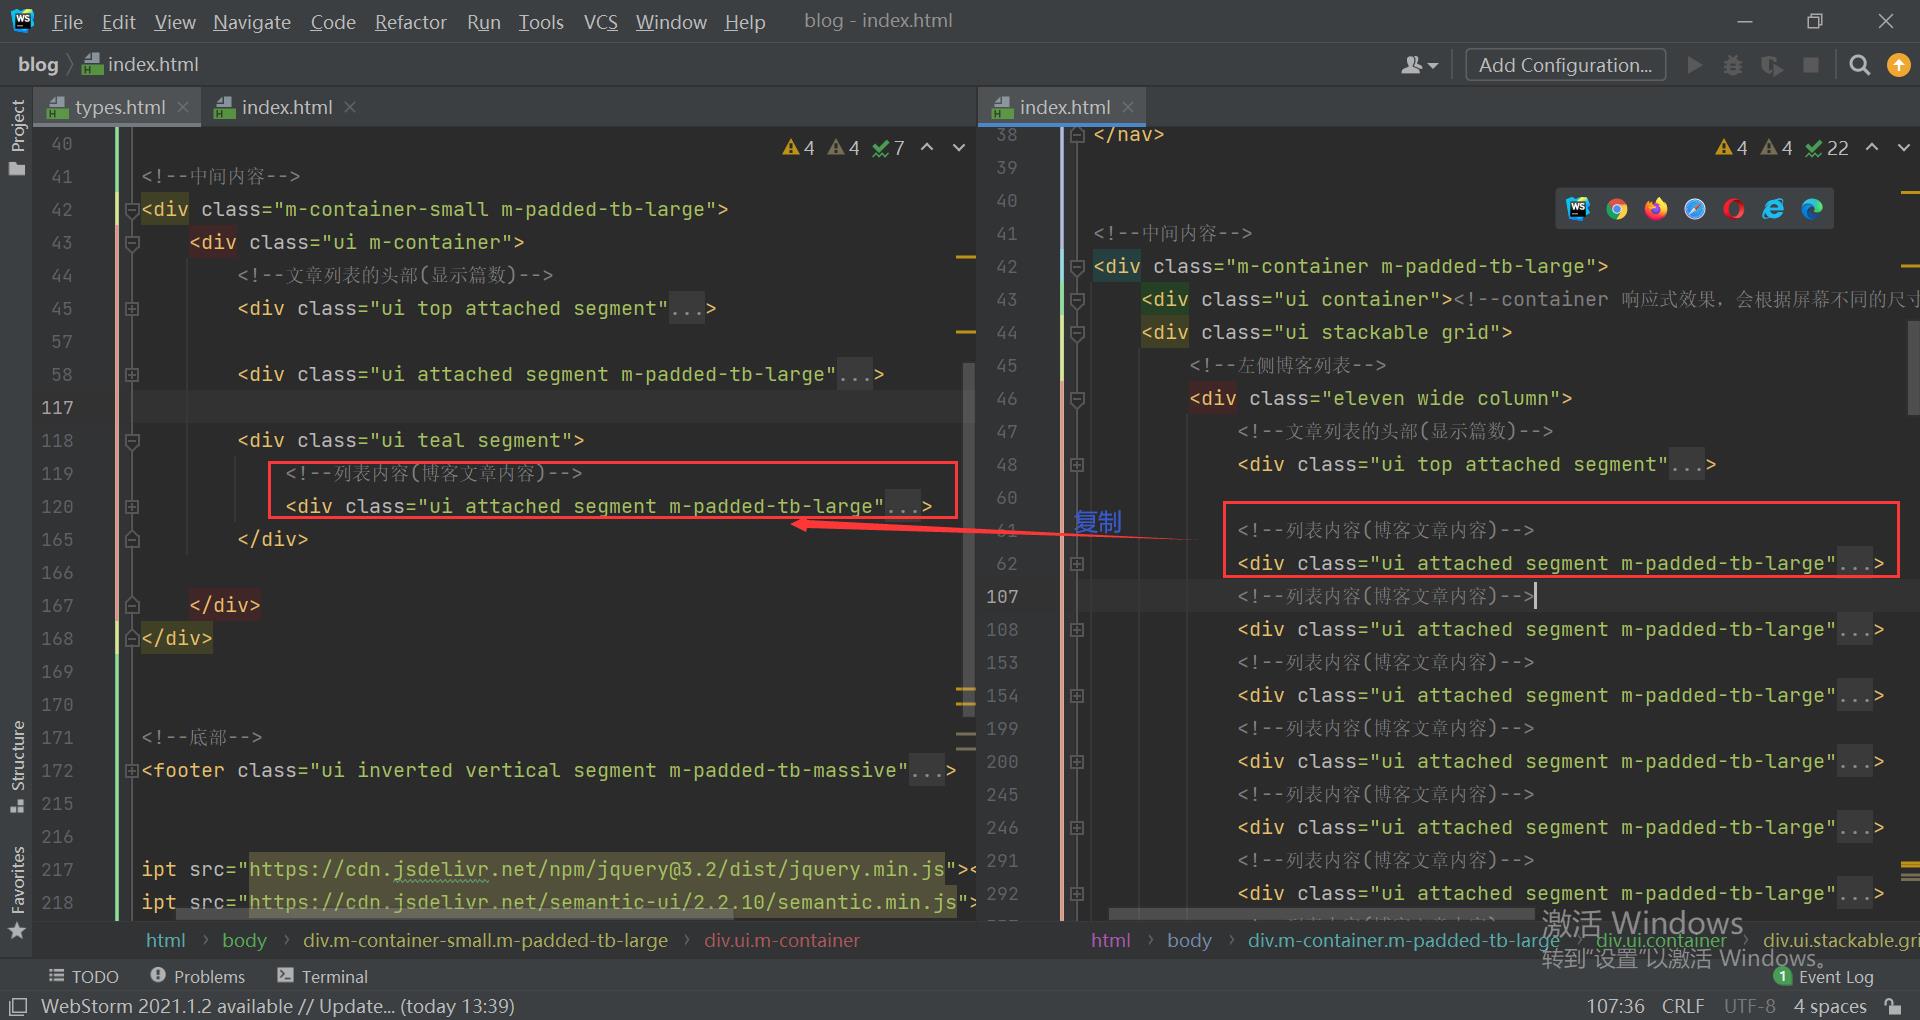Viewport: 1920px width, 1020px height.
Task: Go to next highlighted error in left editor
Action: coord(958,148)
